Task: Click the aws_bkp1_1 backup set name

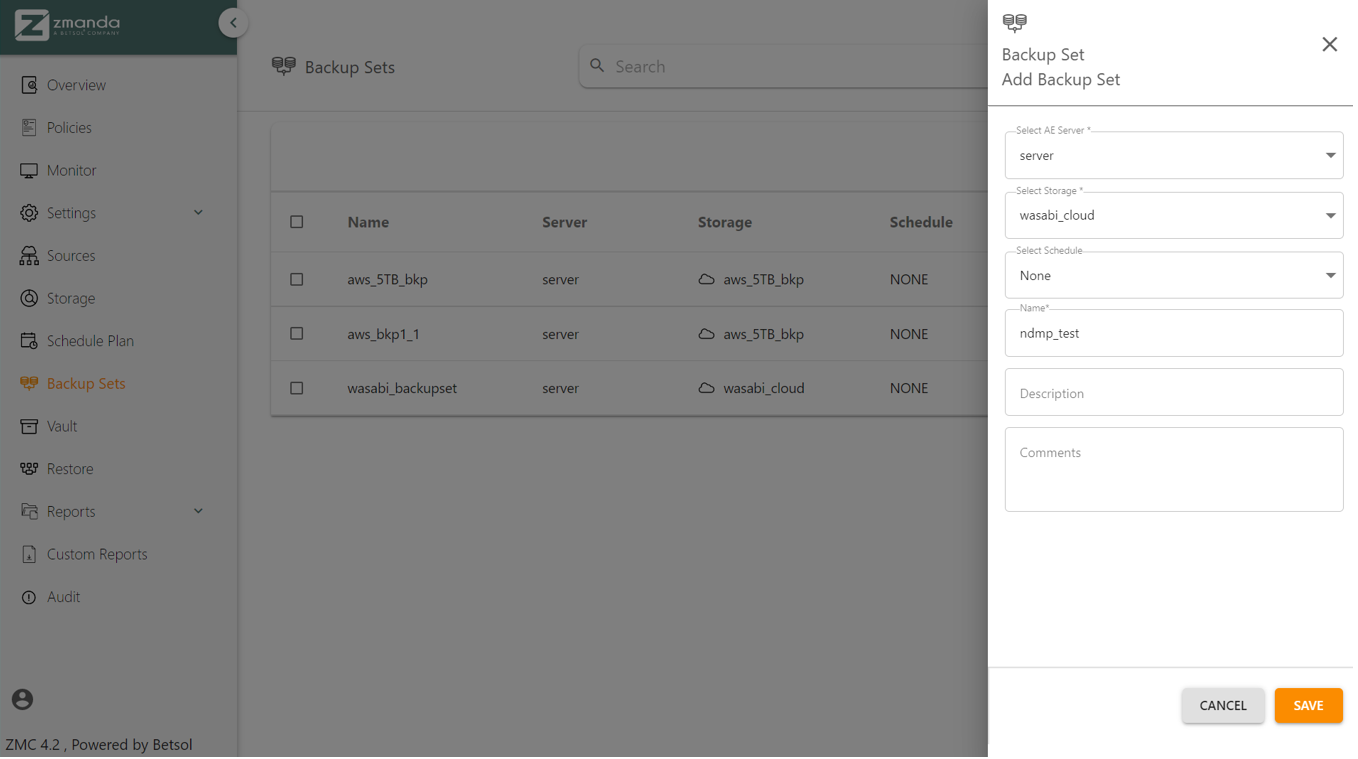Action: pos(385,335)
